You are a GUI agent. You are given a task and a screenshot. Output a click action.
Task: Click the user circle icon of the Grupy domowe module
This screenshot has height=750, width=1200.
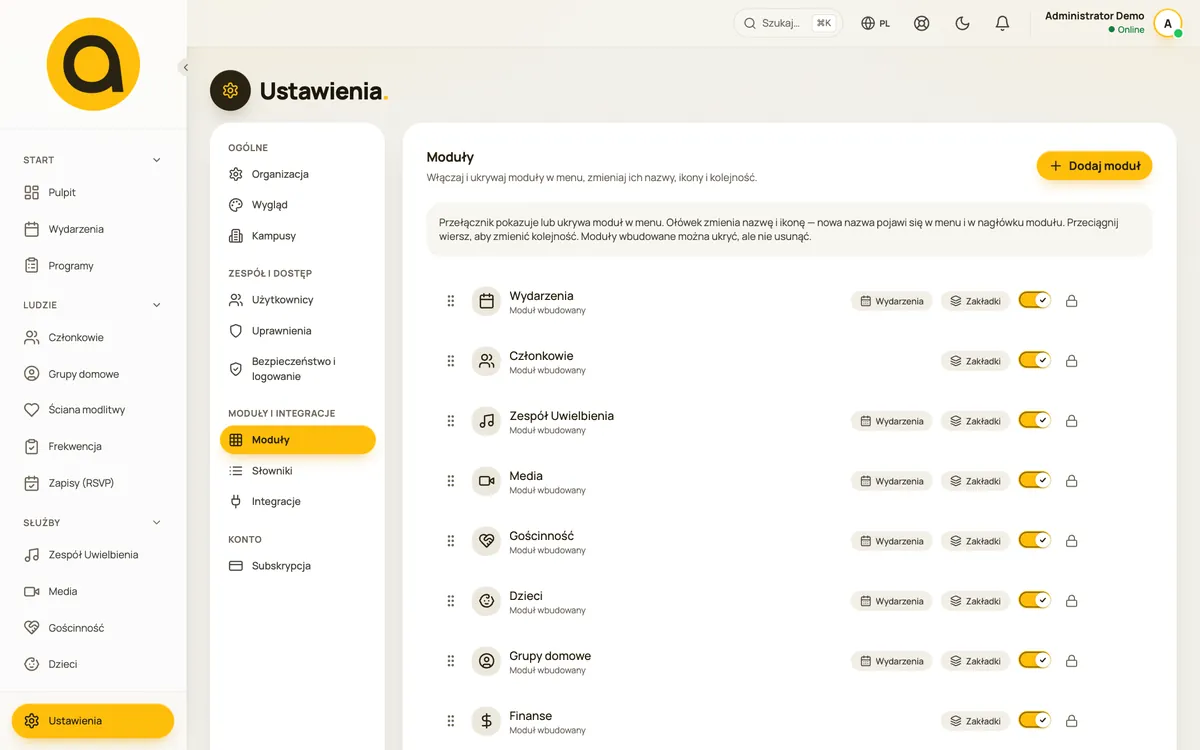(486, 661)
